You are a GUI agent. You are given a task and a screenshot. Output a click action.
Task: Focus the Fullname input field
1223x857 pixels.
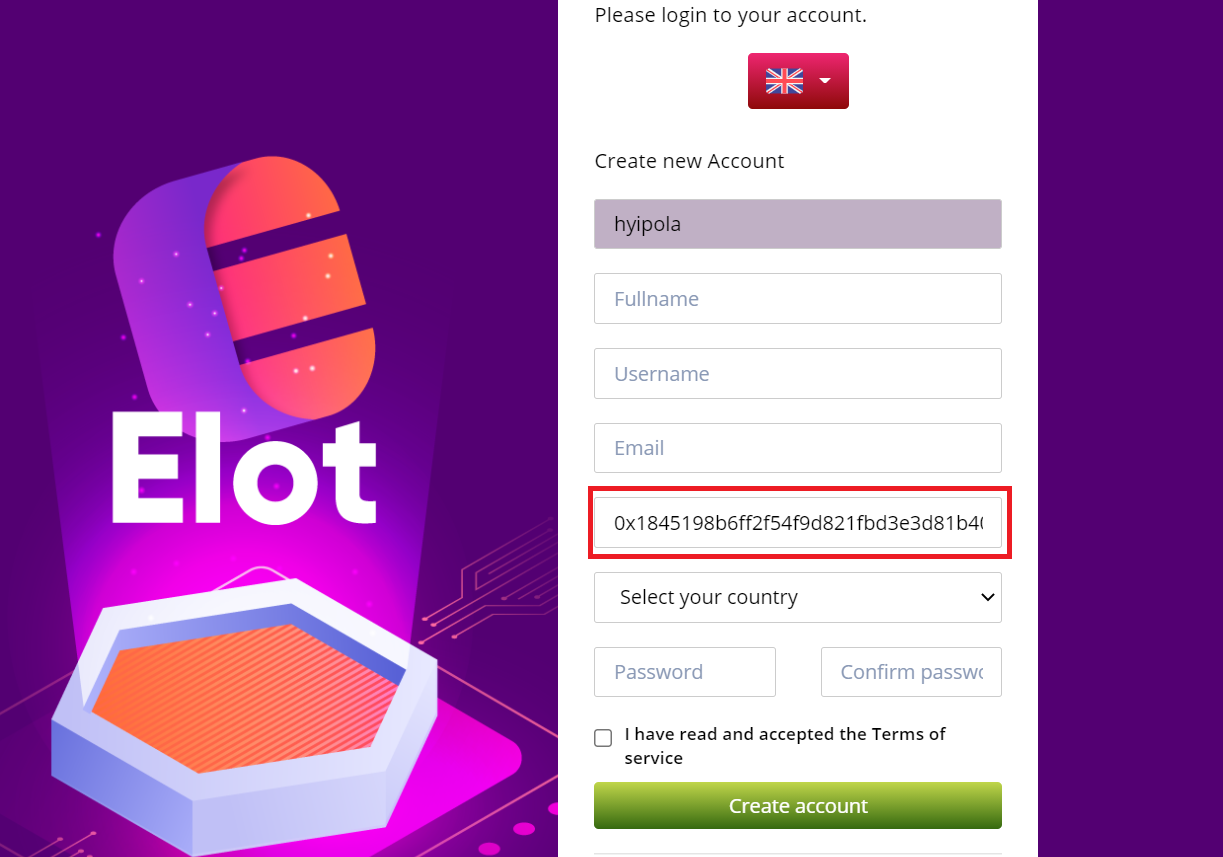coord(797,299)
